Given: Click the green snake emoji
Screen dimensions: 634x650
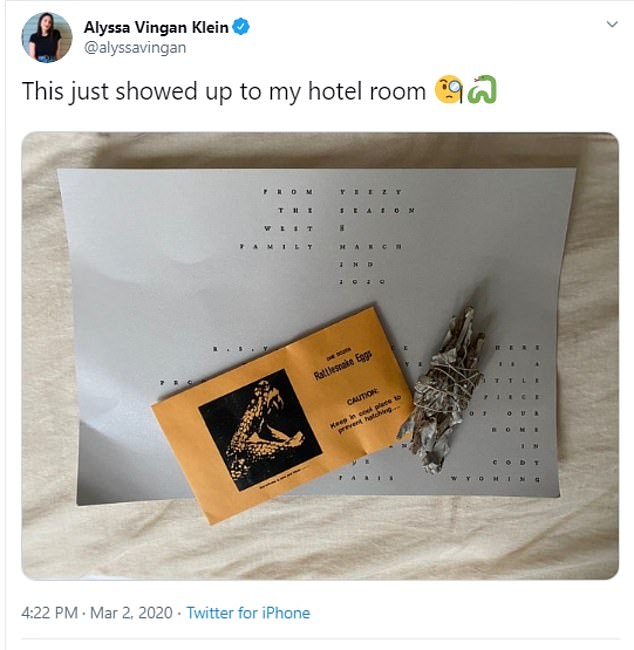Looking at the screenshot, I should 482,90.
